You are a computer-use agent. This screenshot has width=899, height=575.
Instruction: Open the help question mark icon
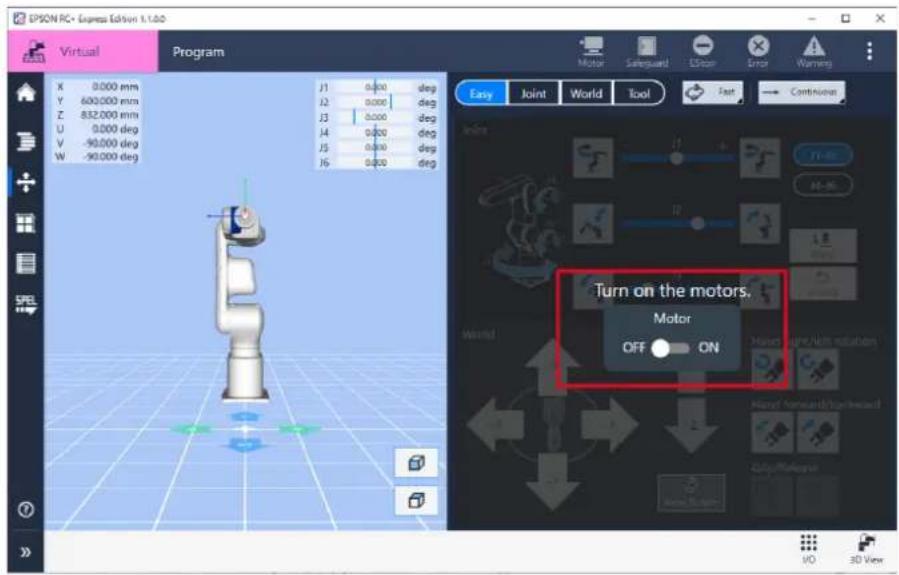coord(26,509)
